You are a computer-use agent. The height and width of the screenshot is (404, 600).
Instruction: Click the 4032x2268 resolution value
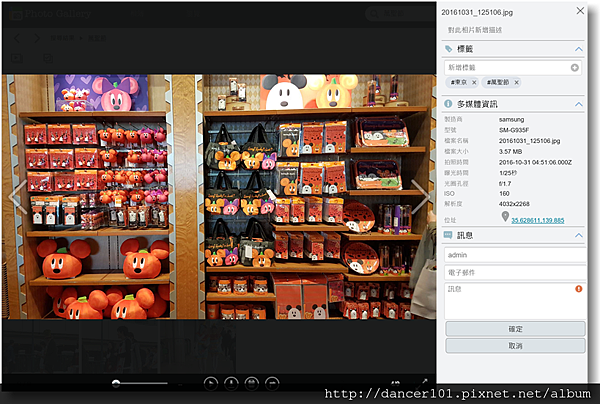coord(514,204)
